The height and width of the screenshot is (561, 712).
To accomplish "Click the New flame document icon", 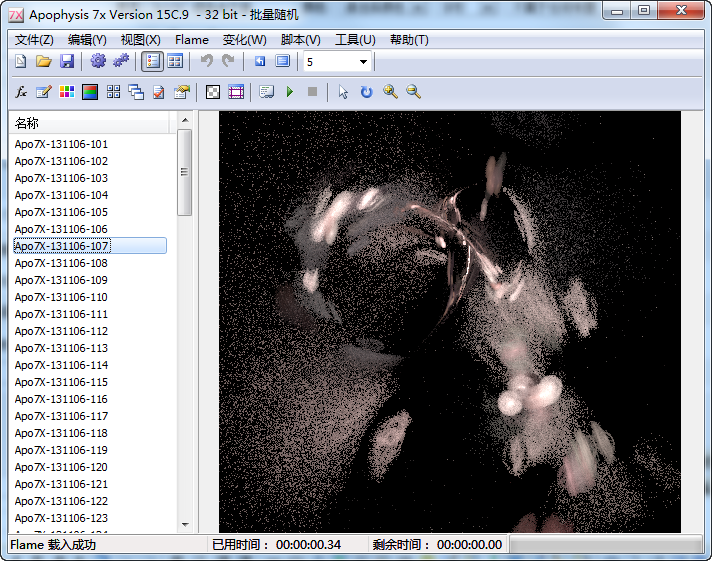I will pos(20,62).
